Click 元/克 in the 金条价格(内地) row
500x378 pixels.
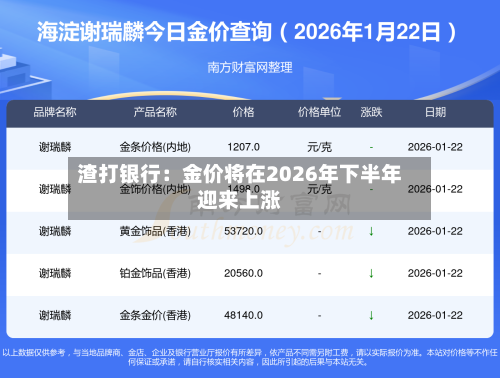pyautogui.click(x=319, y=147)
